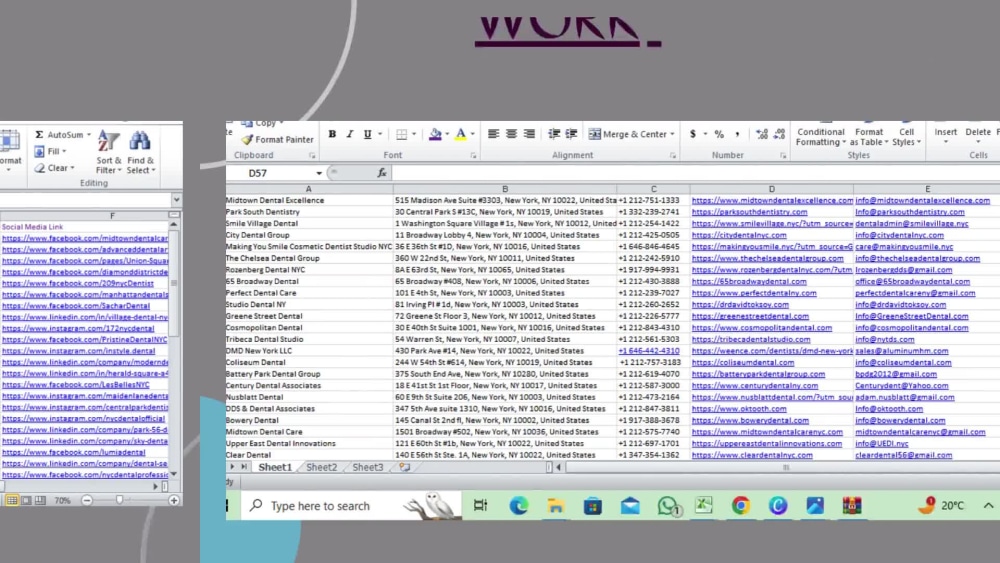Select Page Layout view in left window
The width and height of the screenshot is (1000, 563).
click(26, 501)
